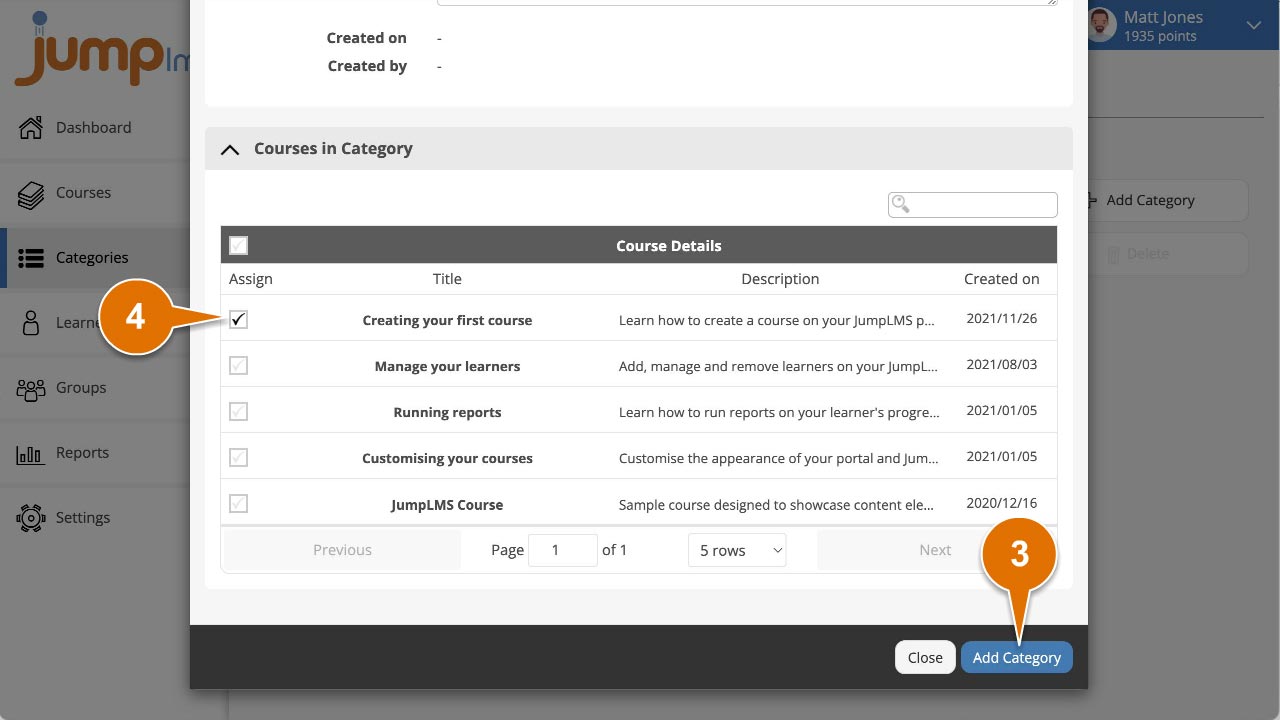Sort by Description column header
Image resolution: width=1280 pixels, height=720 pixels.
click(780, 279)
